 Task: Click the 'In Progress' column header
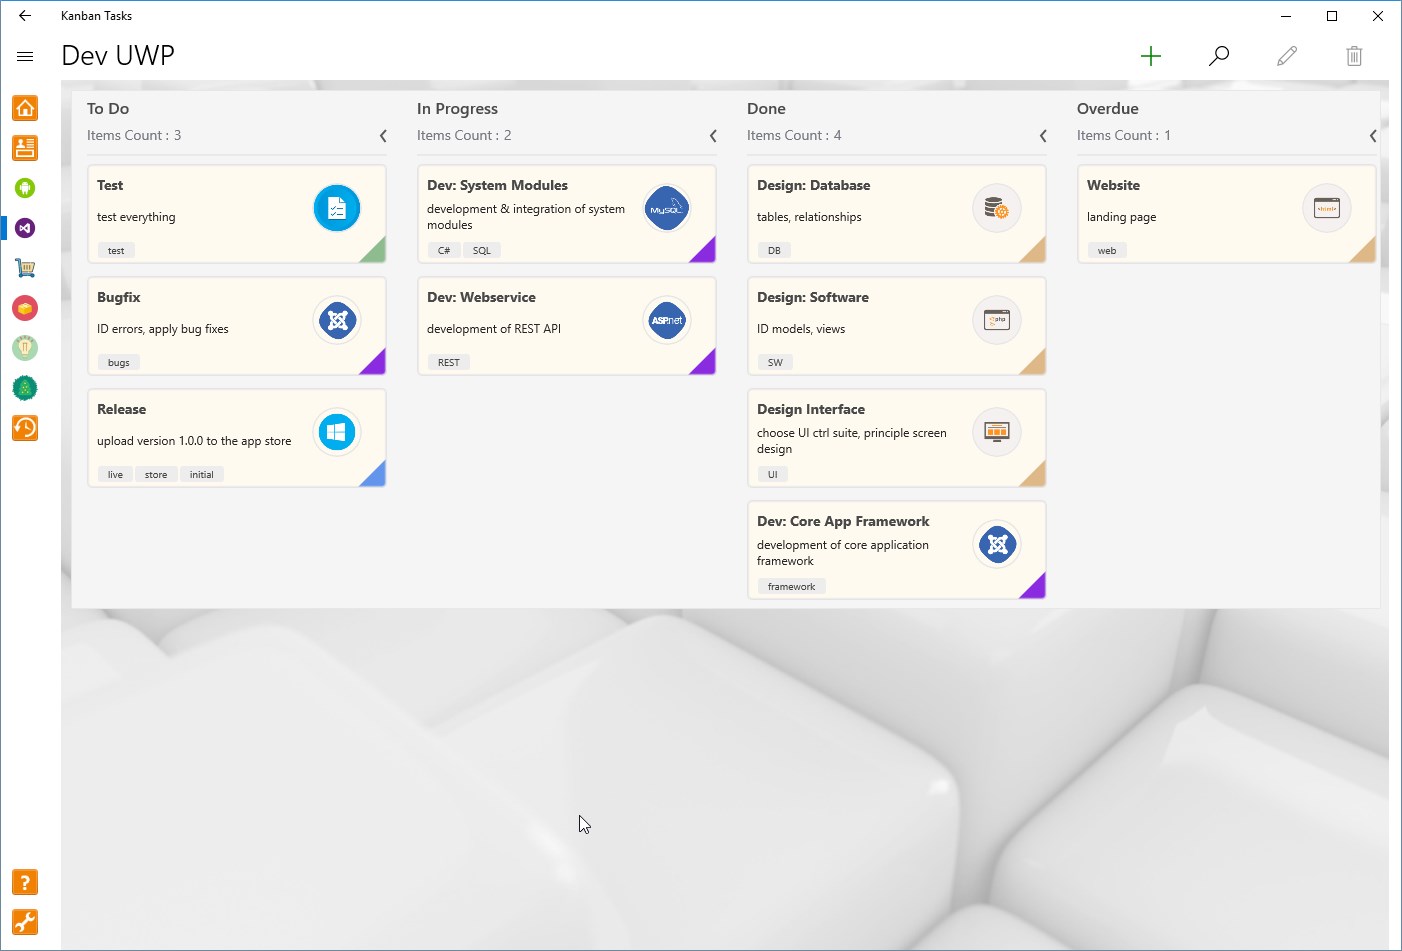(457, 109)
